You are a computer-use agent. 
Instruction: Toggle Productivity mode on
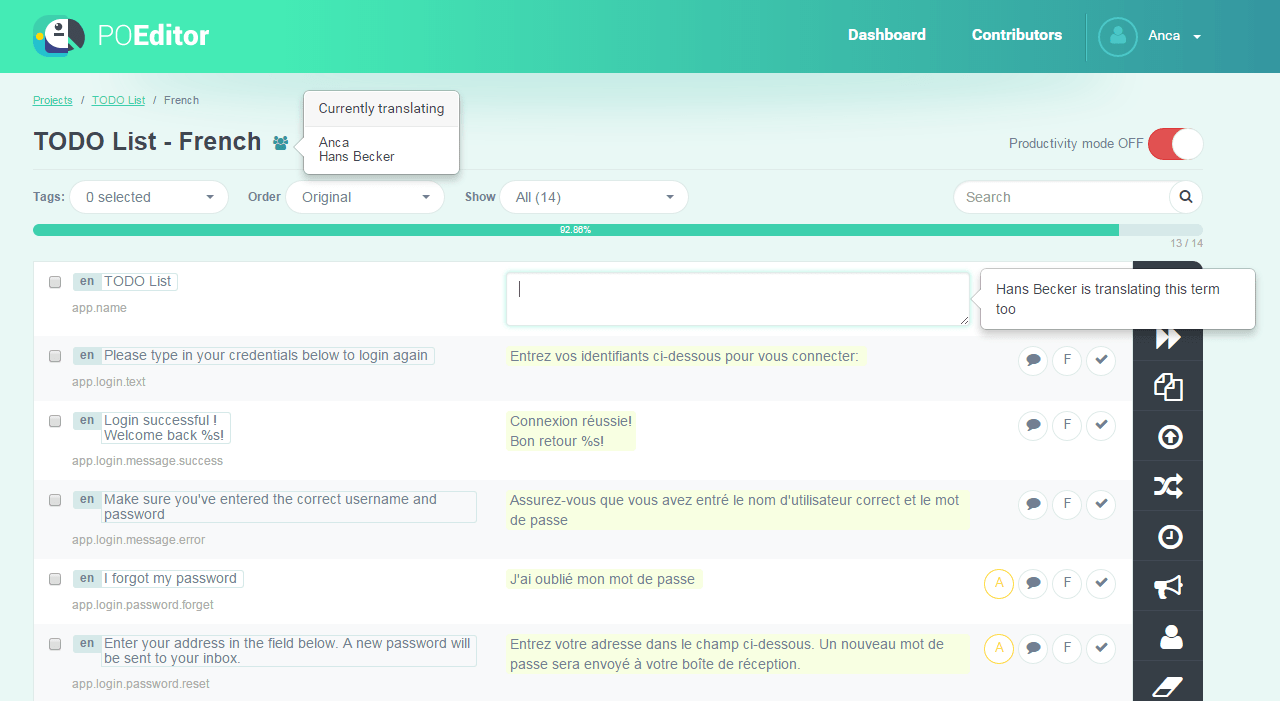[1175, 144]
